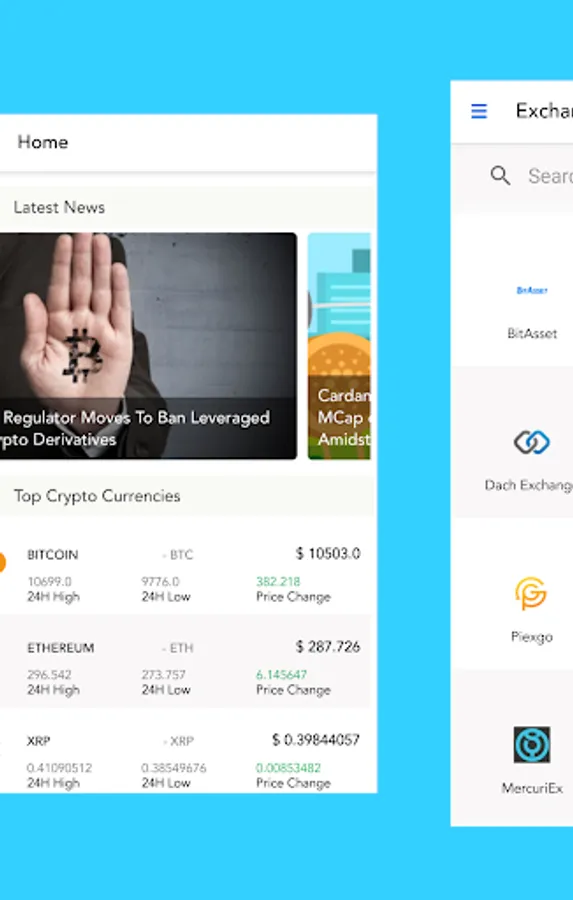
Task: Click the Piexgo exchange name label
Action: (532, 637)
